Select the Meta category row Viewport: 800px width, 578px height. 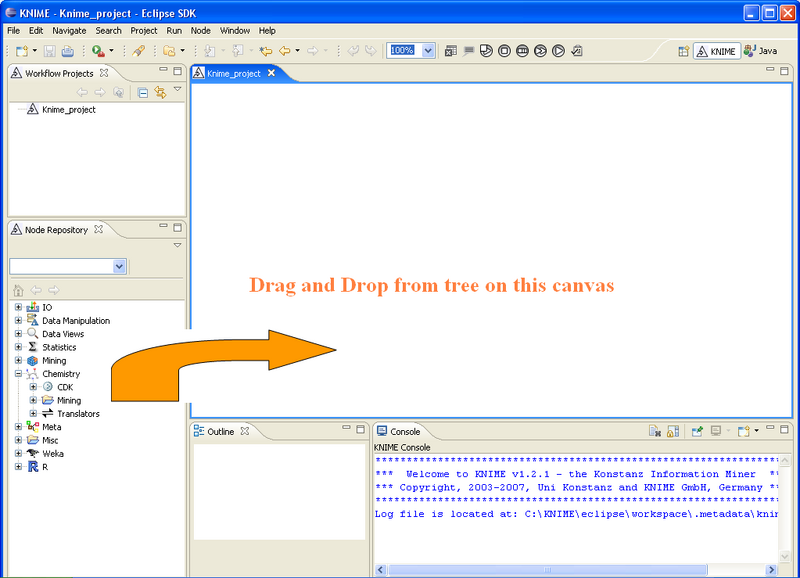pos(52,427)
